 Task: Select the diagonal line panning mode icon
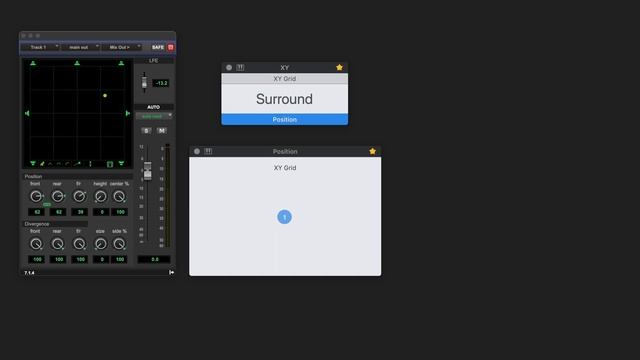click(x=78, y=164)
